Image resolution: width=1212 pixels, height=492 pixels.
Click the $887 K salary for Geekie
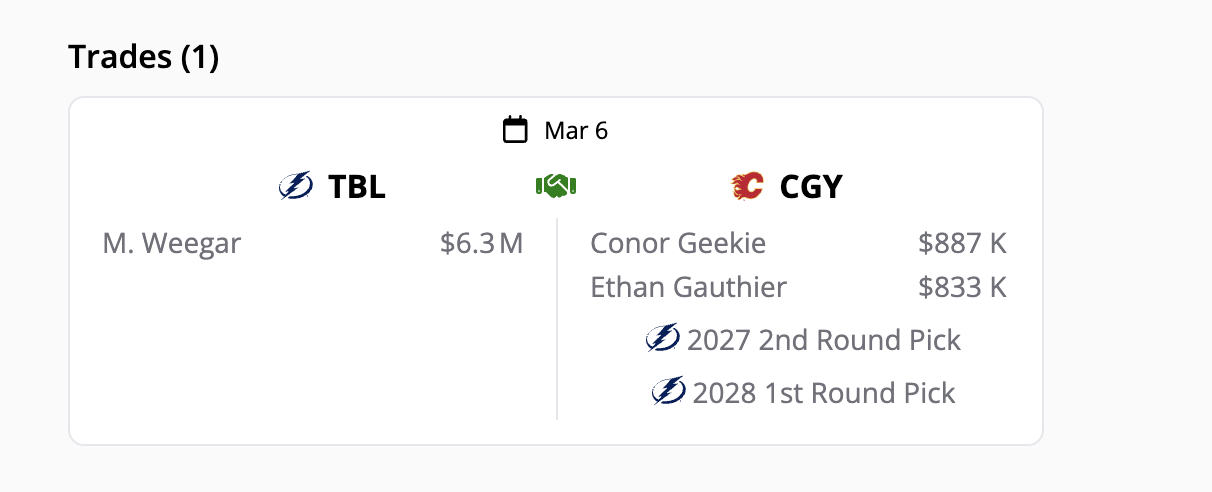[x=962, y=243]
